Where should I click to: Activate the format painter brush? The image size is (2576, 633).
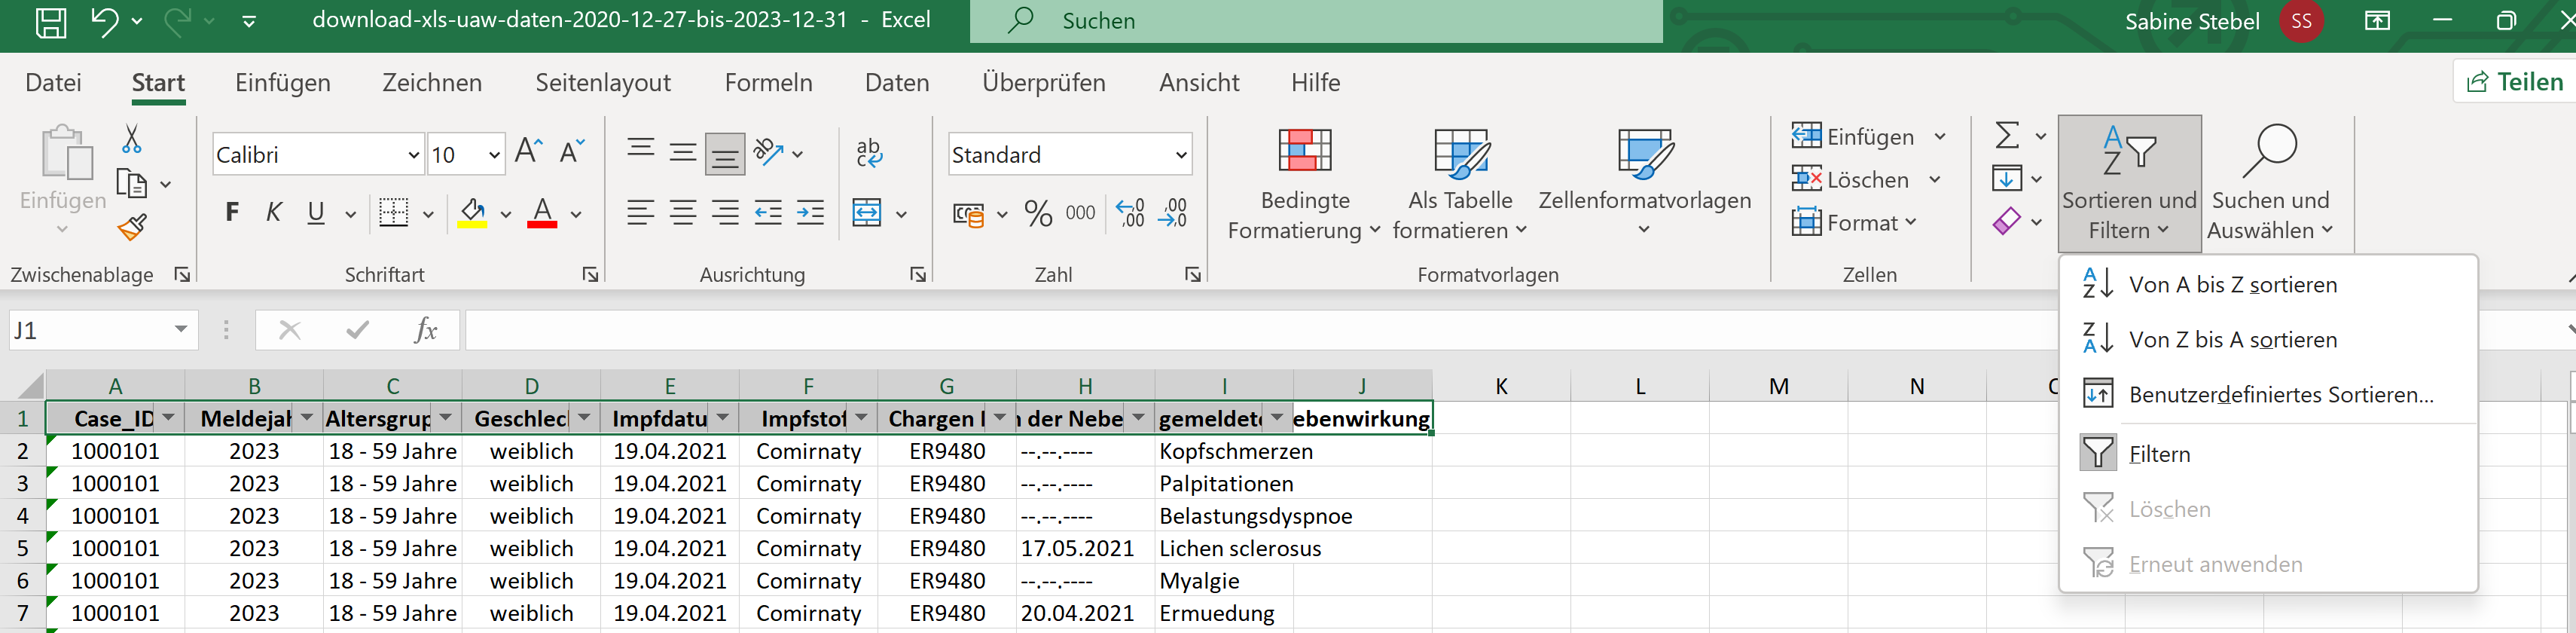132,228
